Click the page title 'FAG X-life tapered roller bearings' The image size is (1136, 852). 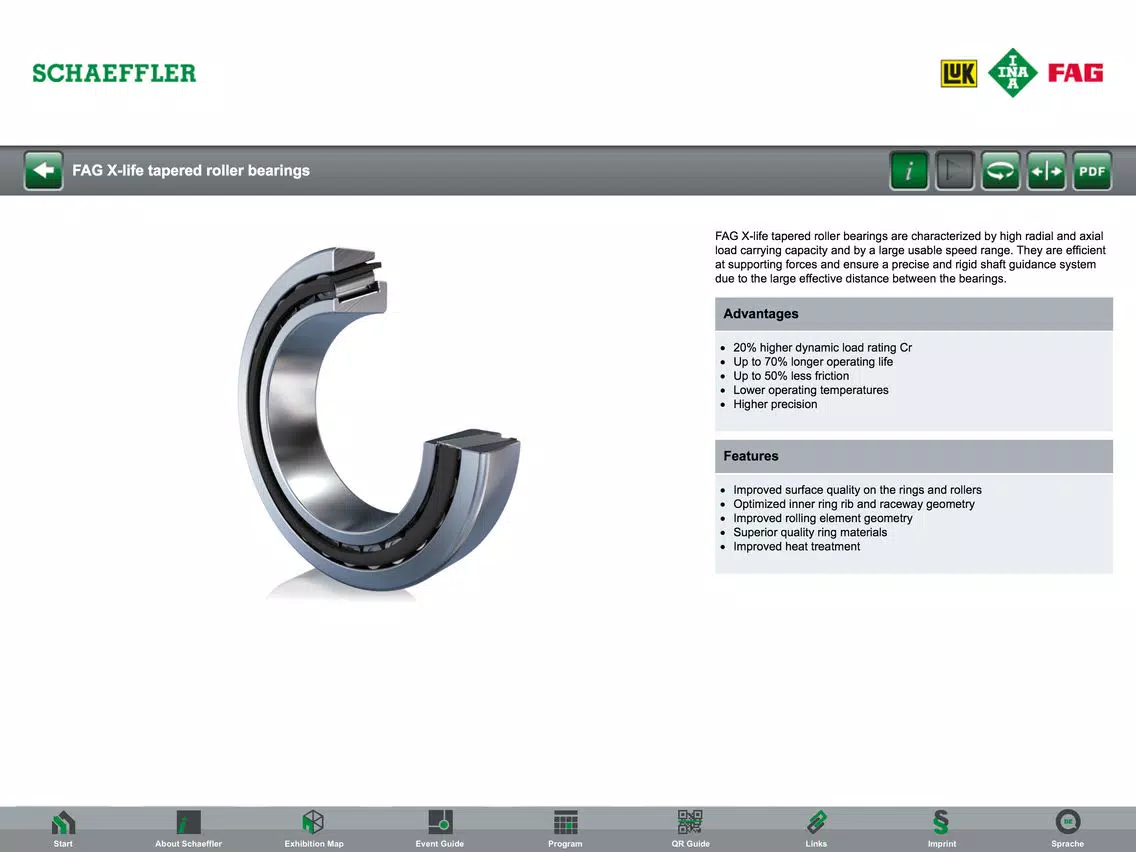(x=191, y=171)
